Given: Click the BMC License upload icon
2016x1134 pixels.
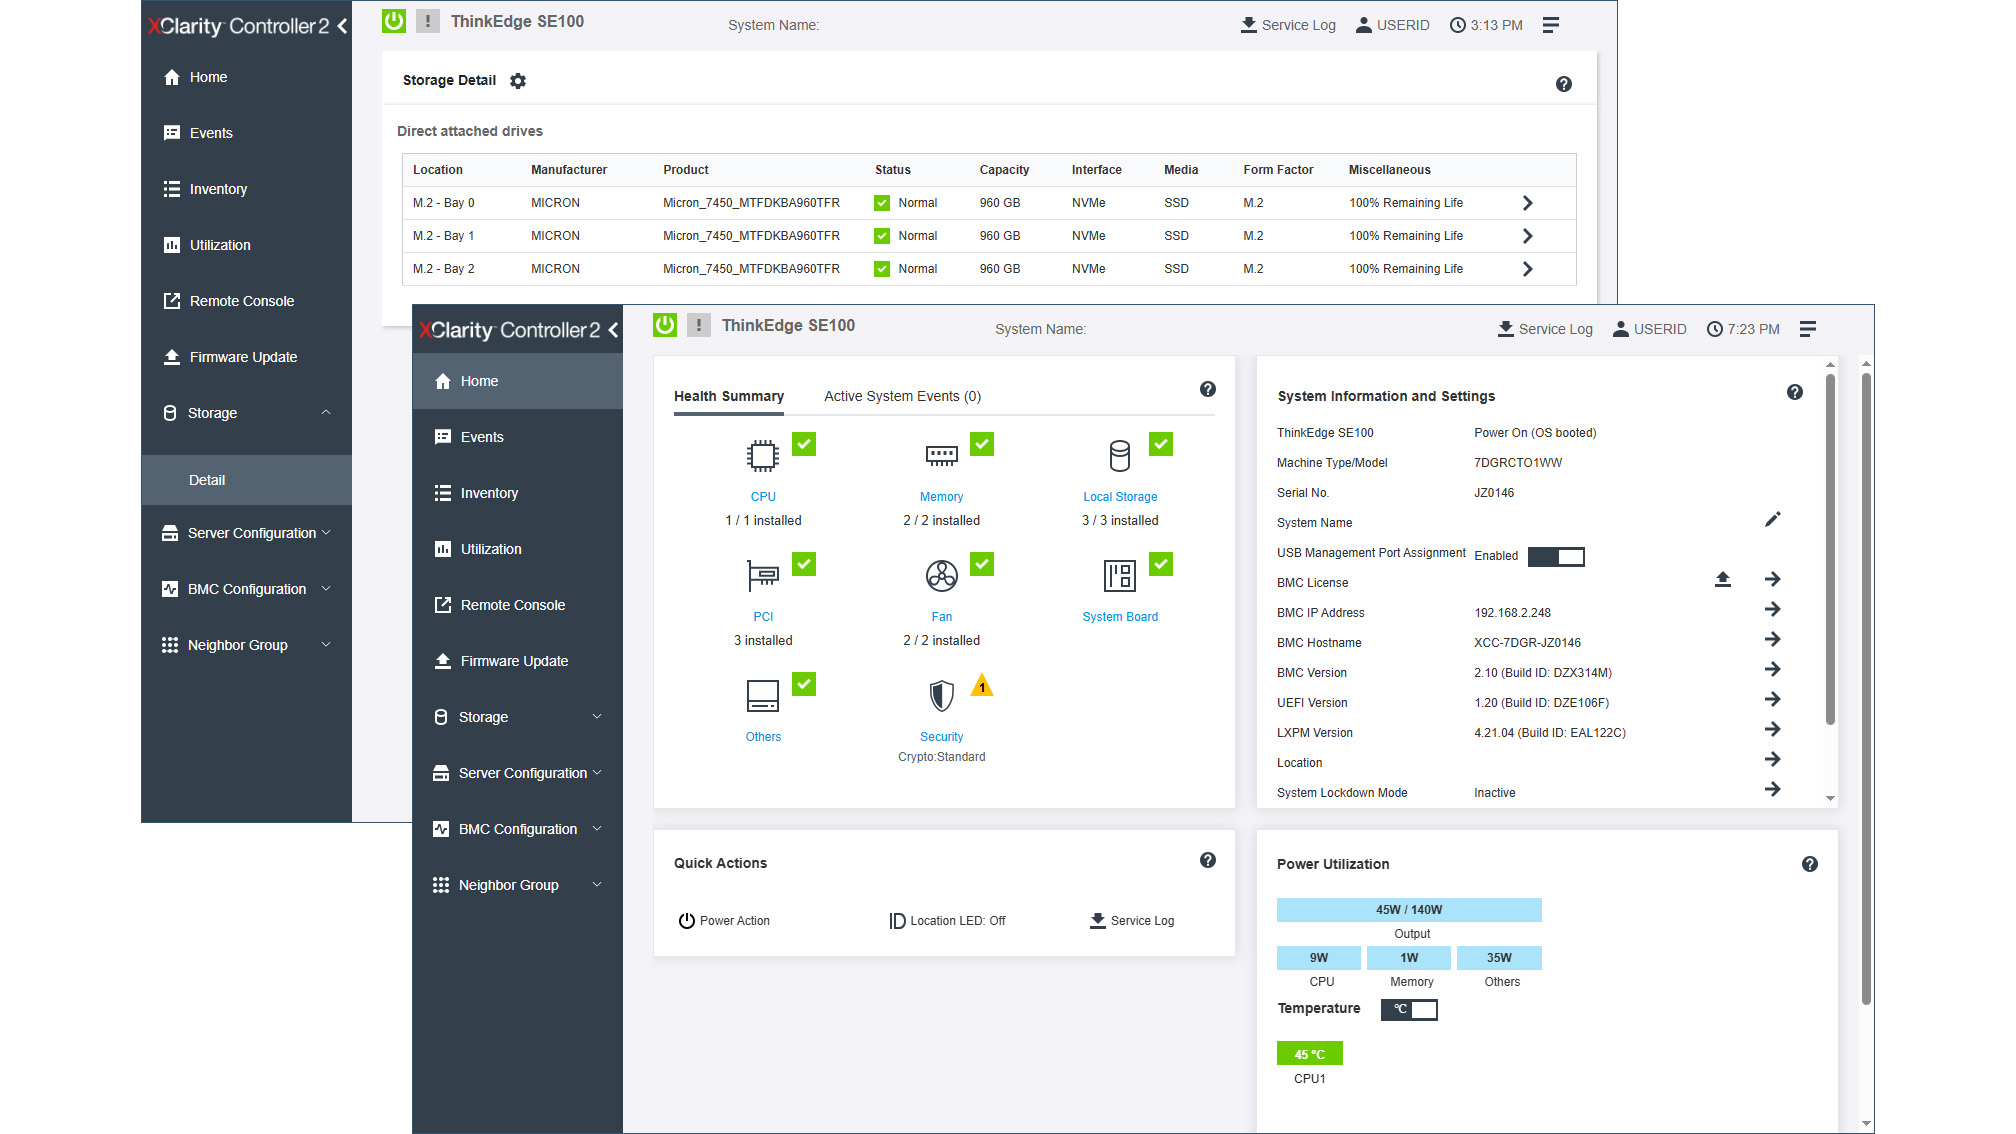Looking at the screenshot, I should point(1722,579).
